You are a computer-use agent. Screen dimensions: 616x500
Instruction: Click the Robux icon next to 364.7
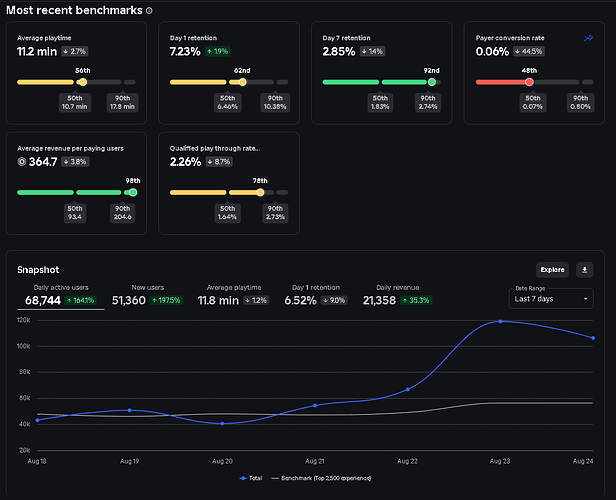[22, 161]
